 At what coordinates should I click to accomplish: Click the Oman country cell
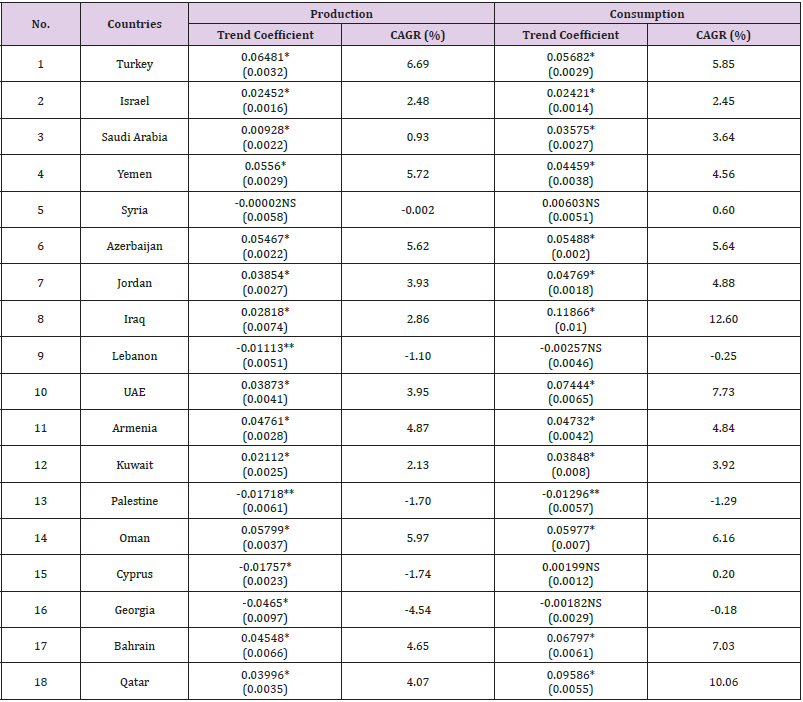click(x=134, y=538)
